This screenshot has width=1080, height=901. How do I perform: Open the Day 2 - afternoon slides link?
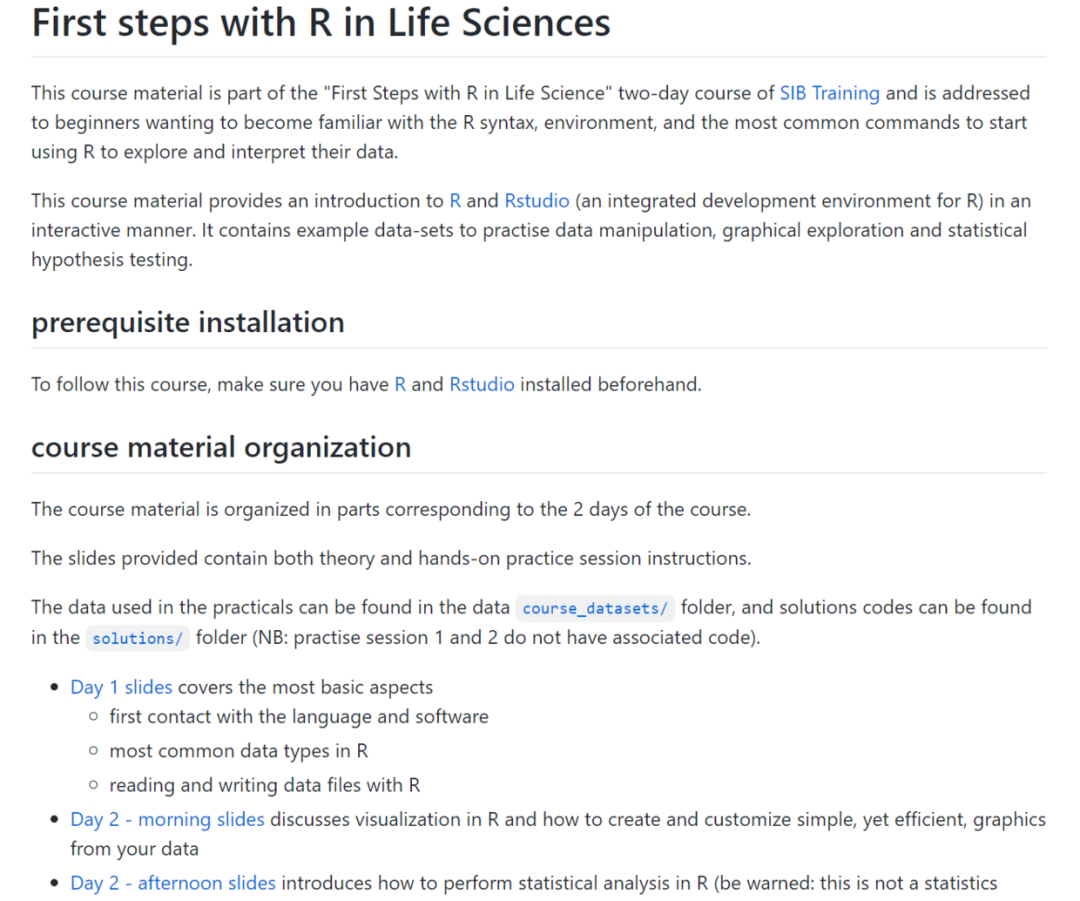coord(172,883)
